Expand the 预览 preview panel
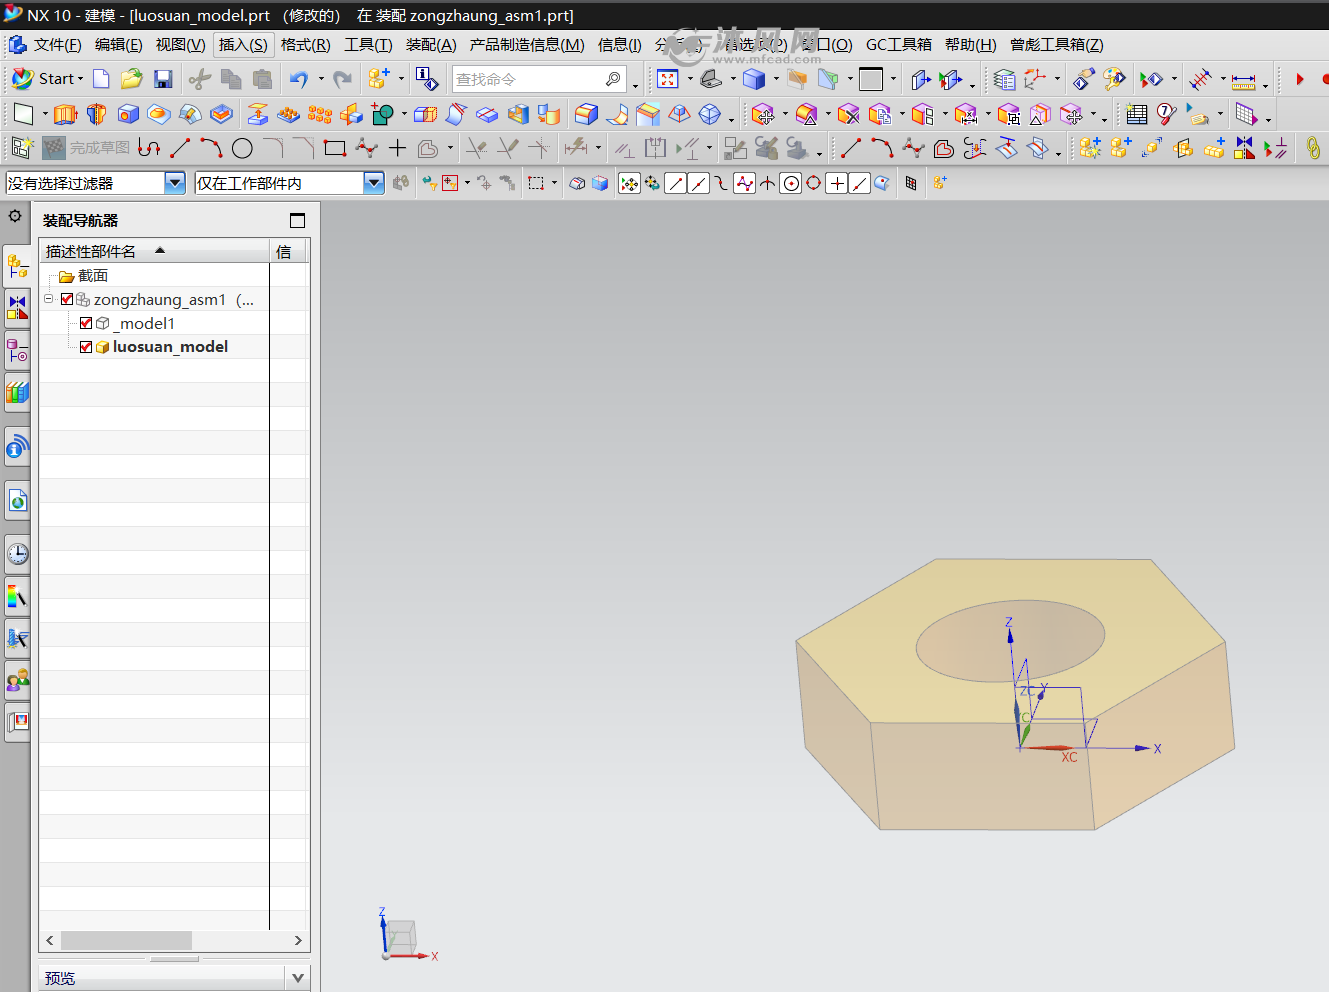 [297, 978]
